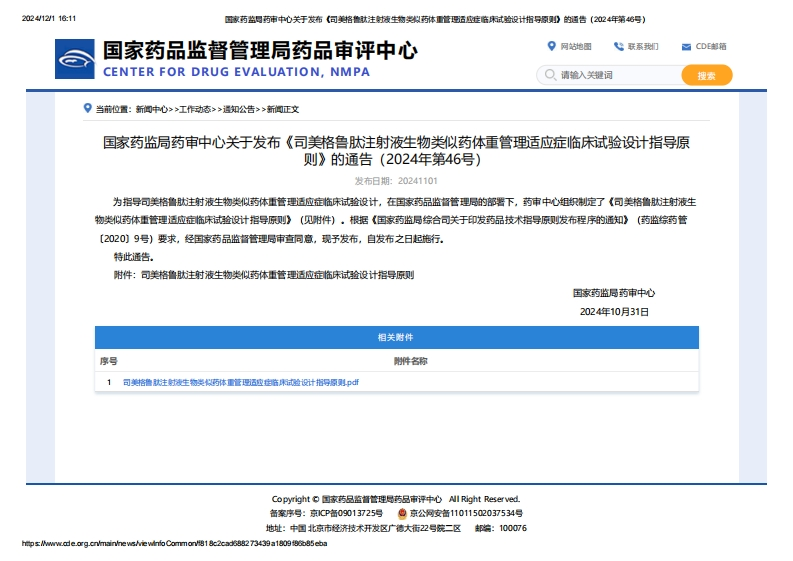Viewport: 793px width, 561px height.
Task: Click the 国家药品监督管理局药品审评中心 site title
Action: [x=260, y=51]
